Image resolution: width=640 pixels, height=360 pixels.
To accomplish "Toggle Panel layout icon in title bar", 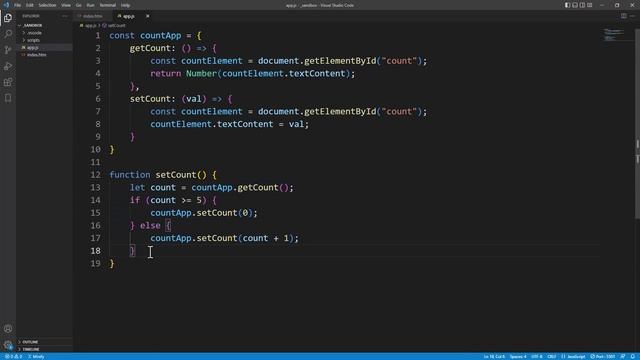I will [x=575, y=5].
